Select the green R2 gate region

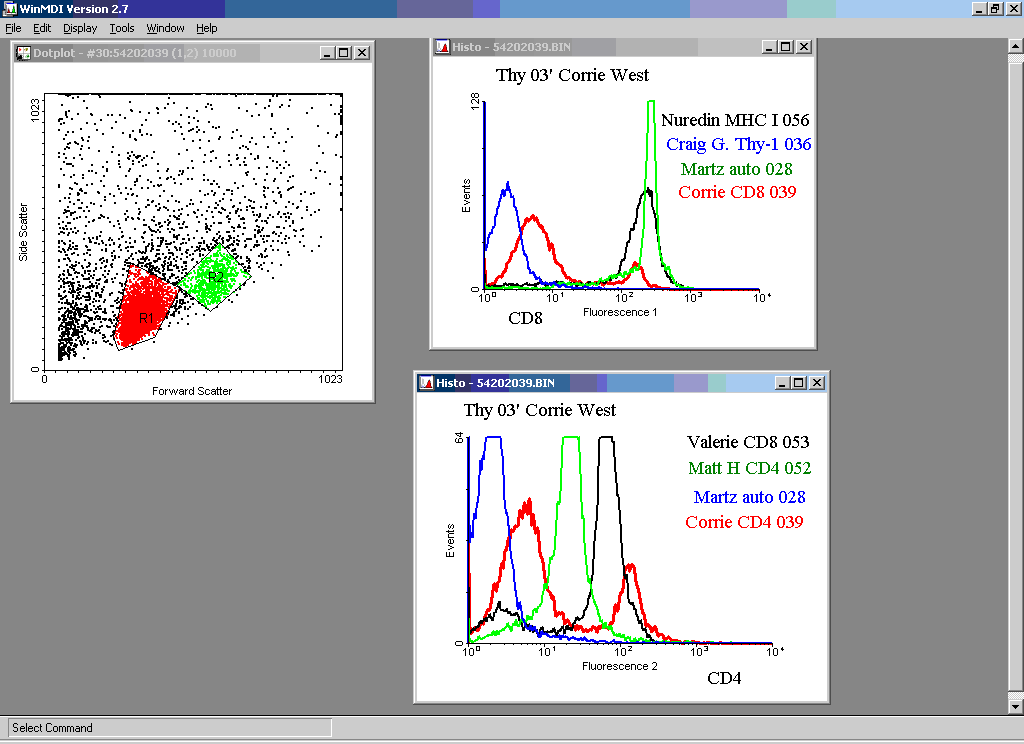pos(214,278)
